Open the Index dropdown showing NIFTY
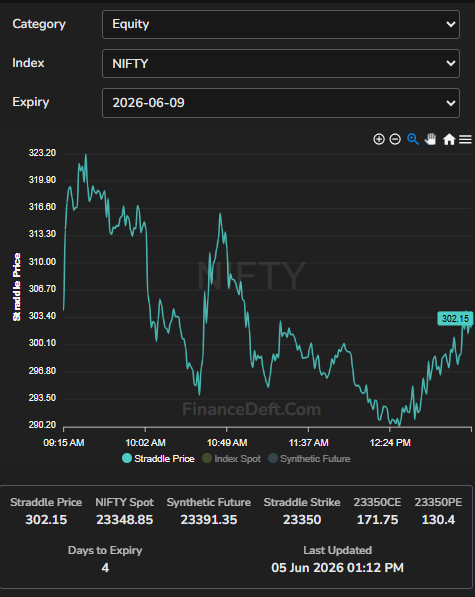The height and width of the screenshot is (597, 475). (281, 64)
